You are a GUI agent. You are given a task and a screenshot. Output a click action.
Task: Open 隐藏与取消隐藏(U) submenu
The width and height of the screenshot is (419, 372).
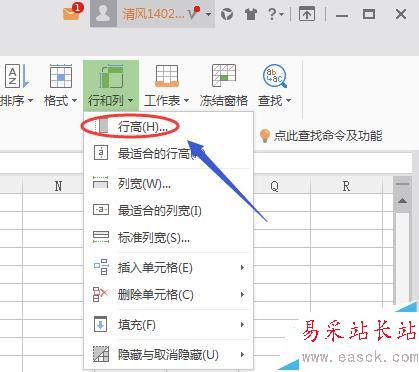tap(168, 355)
